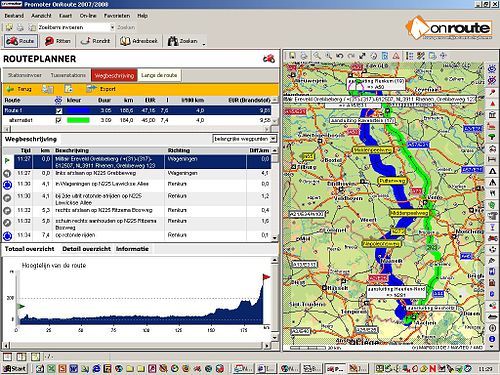This screenshot has height=375, width=500.
Task: Expand the arrow beside the Zoeken button
Action: [x=204, y=43]
